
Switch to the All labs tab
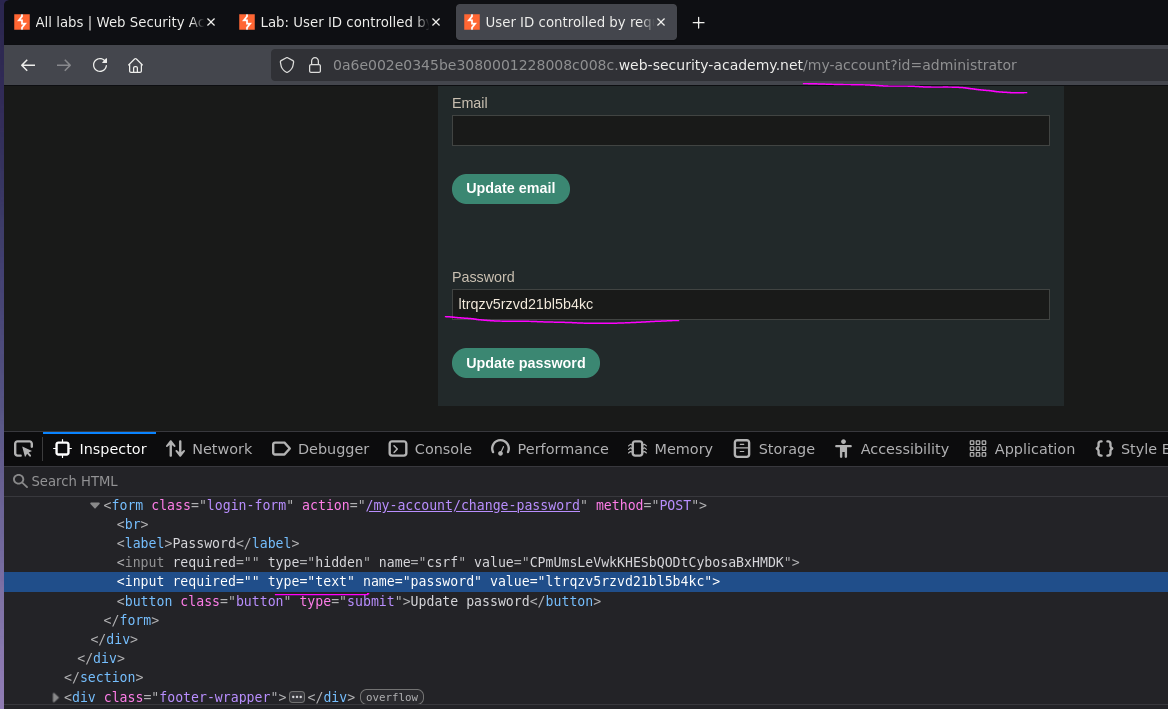pyautogui.click(x=115, y=22)
